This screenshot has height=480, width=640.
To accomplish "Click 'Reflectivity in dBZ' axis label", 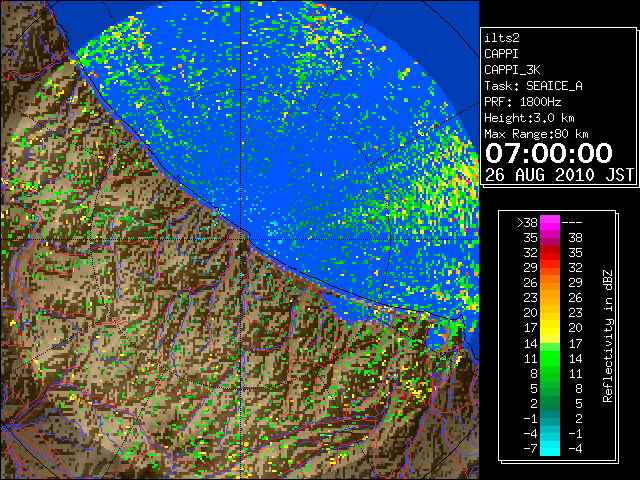I will click(x=608, y=336).
